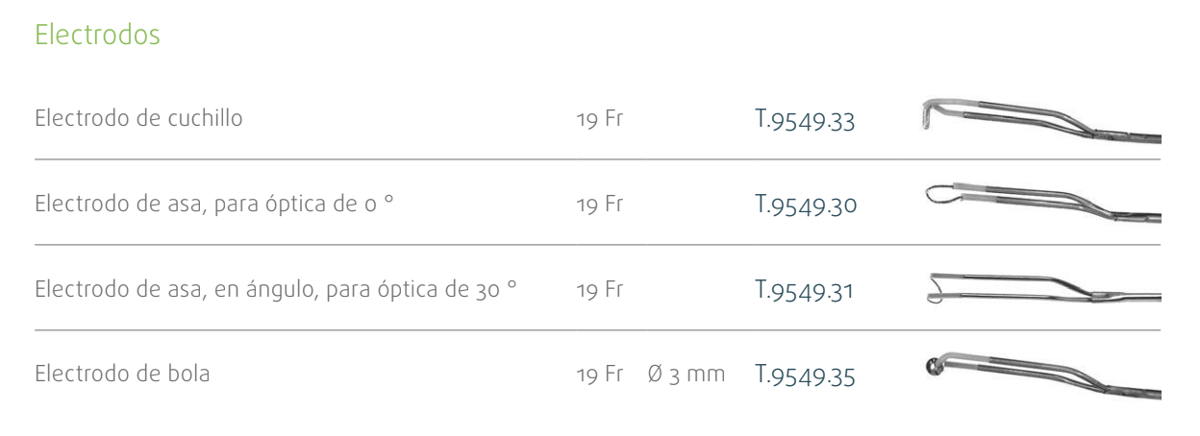Select the Electrodo de bola label

tap(122, 376)
